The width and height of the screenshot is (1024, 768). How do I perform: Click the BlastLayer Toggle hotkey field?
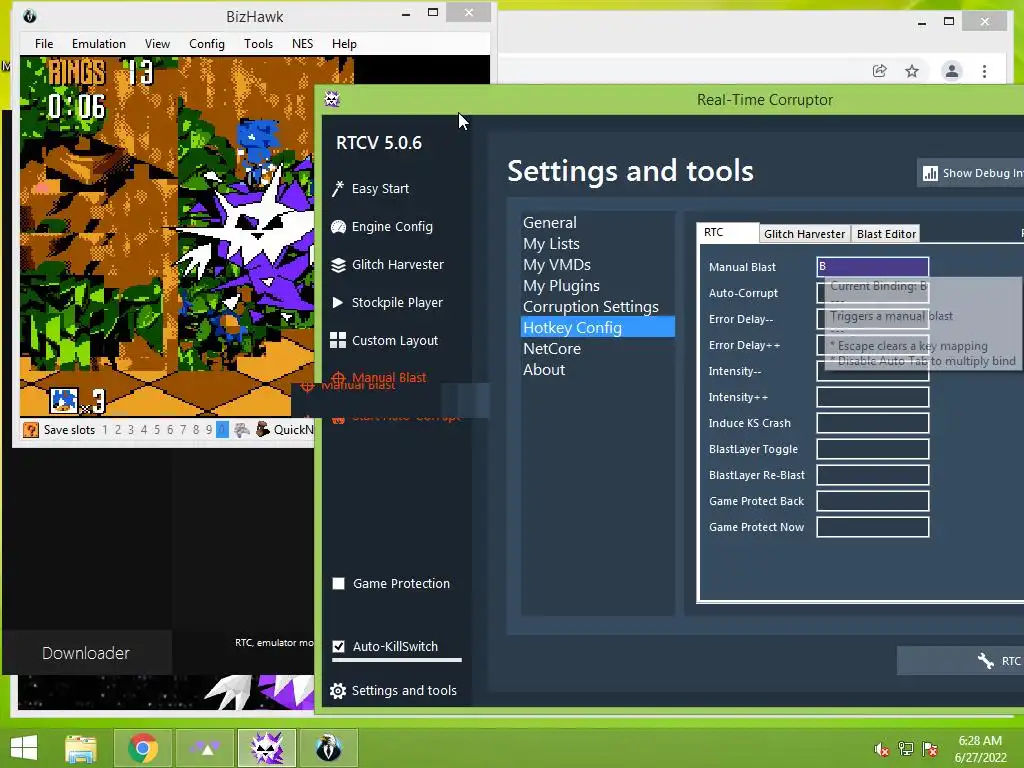pyautogui.click(x=872, y=449)
